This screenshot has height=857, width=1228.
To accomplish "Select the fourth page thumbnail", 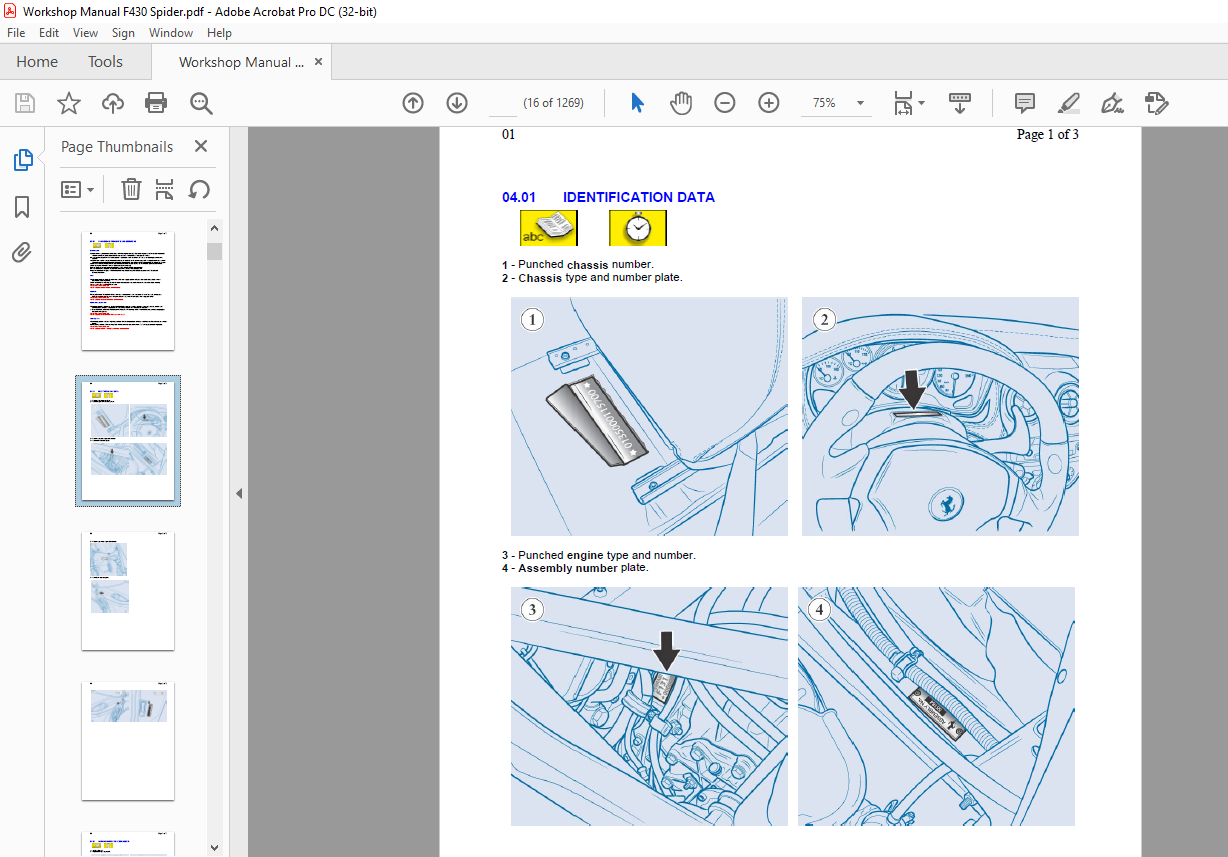I will tap(128, 741).
